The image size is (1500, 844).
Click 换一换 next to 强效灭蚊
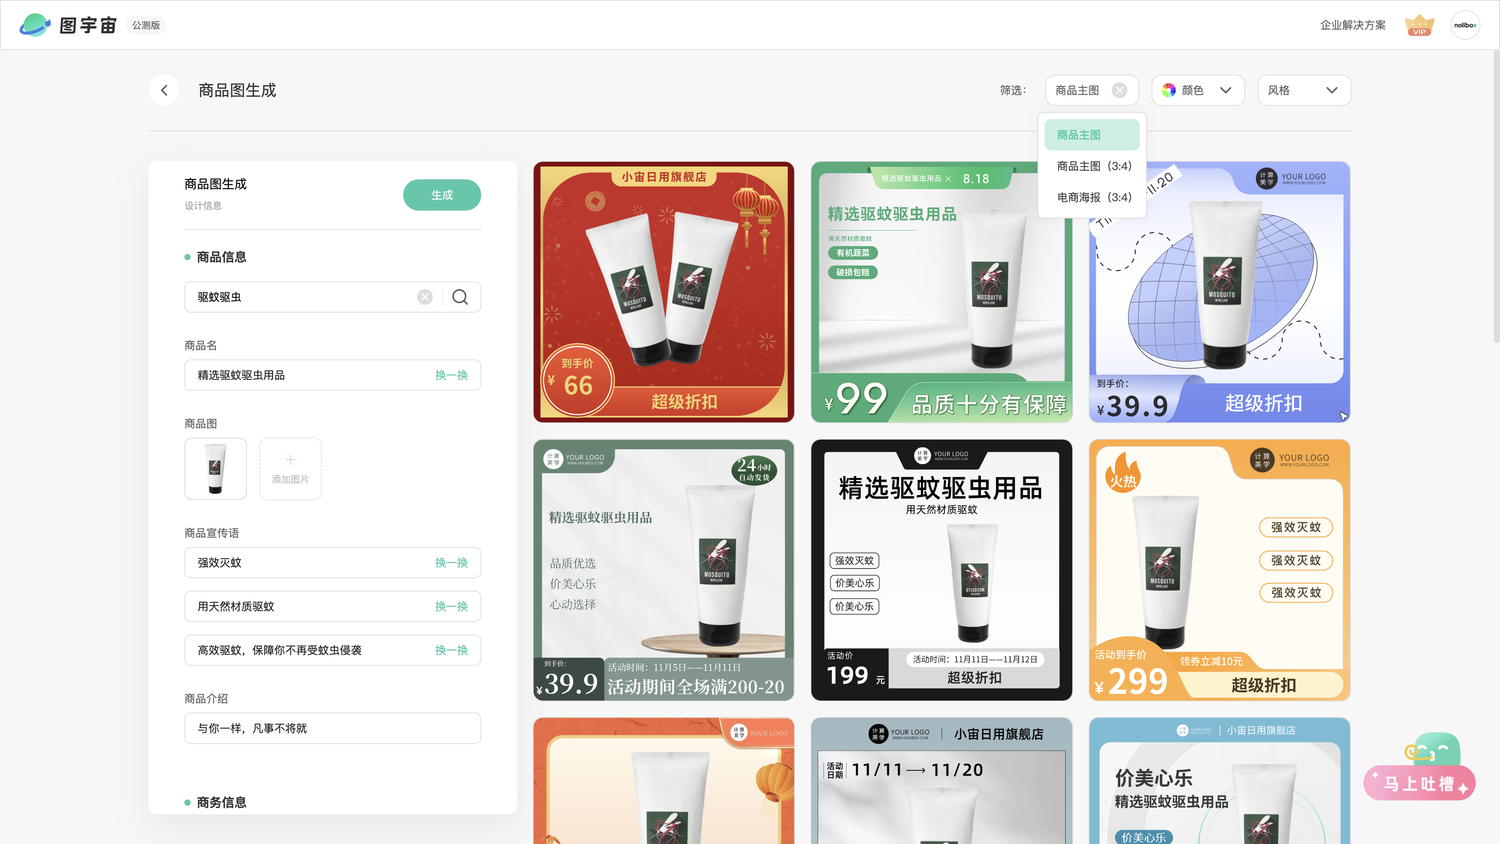(451, 563)
